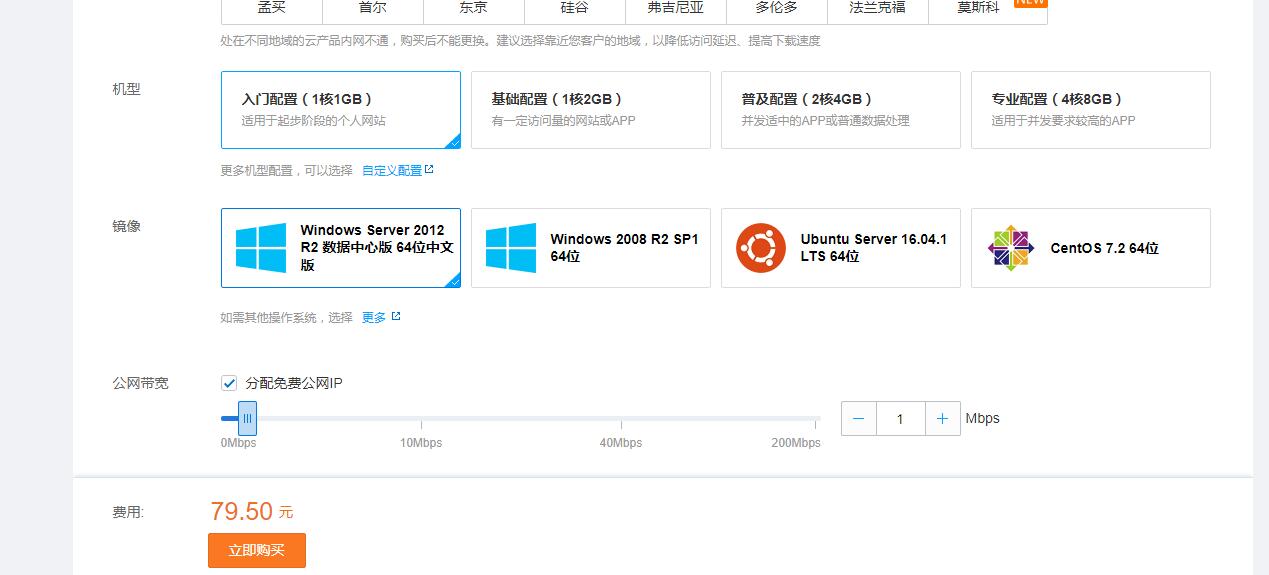1269x575 pixels.
Task: Click the 200Mbps slider label
Action: pos(796,442)
